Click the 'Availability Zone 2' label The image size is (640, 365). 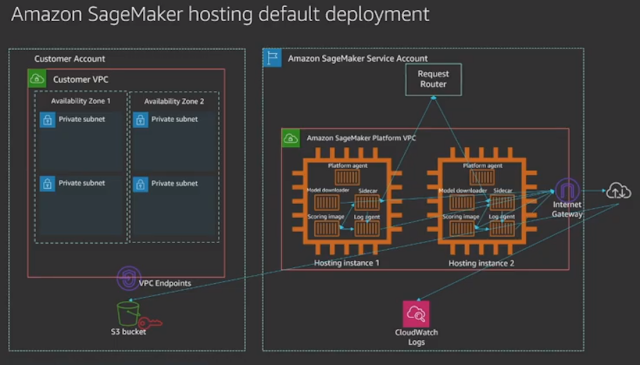(x=174, y=101)
